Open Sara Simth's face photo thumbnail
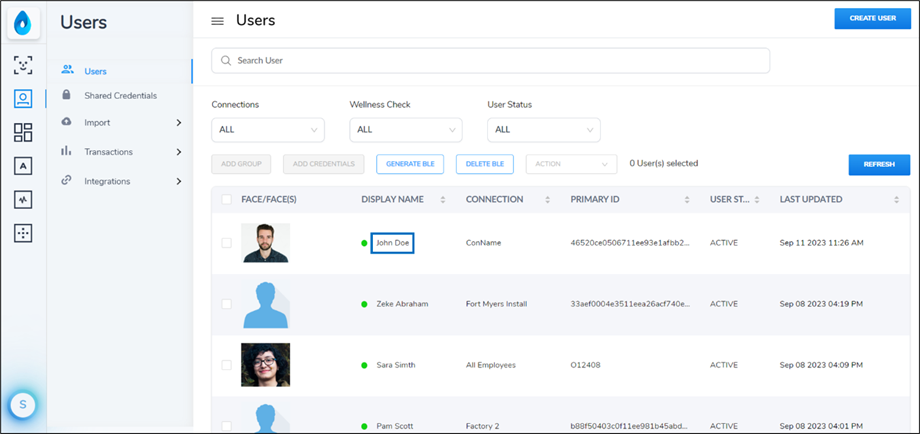Screen dimensions: 920x434 tap(265, 365)
